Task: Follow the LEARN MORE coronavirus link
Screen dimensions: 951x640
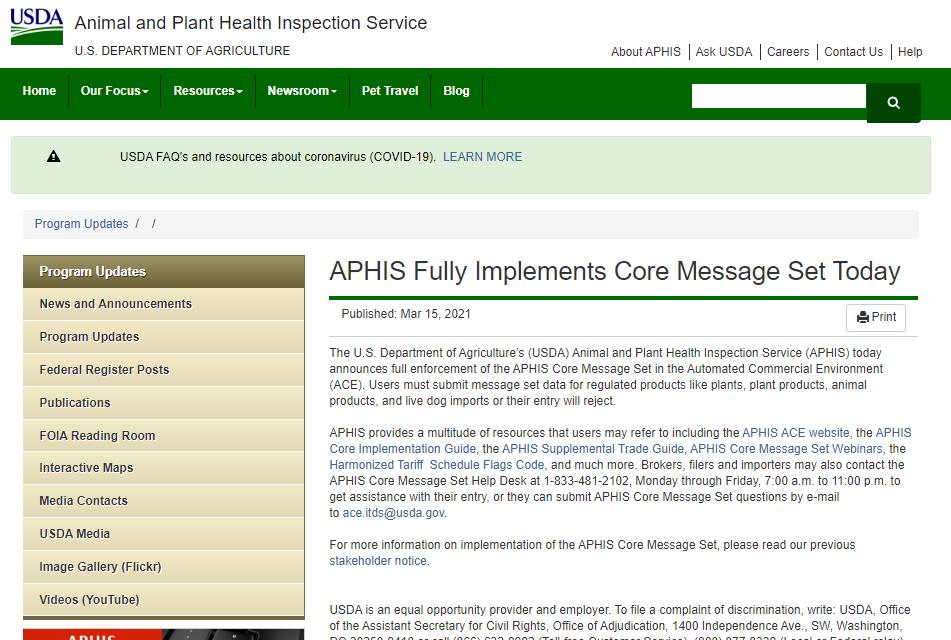Action: point(482,157)
